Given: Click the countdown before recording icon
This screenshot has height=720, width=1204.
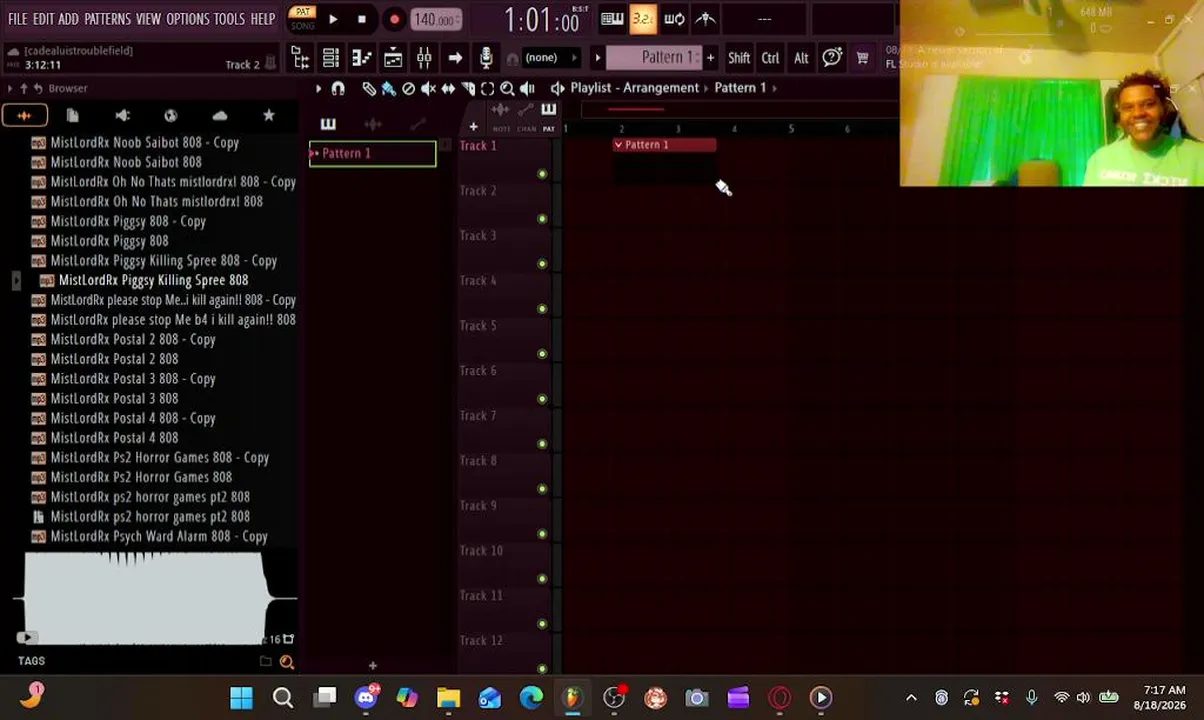Looking at the screenshot, I should tap(643, 19).
